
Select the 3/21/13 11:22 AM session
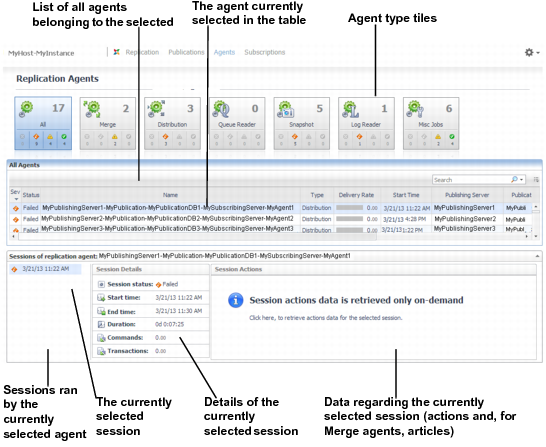click(46, 269)
